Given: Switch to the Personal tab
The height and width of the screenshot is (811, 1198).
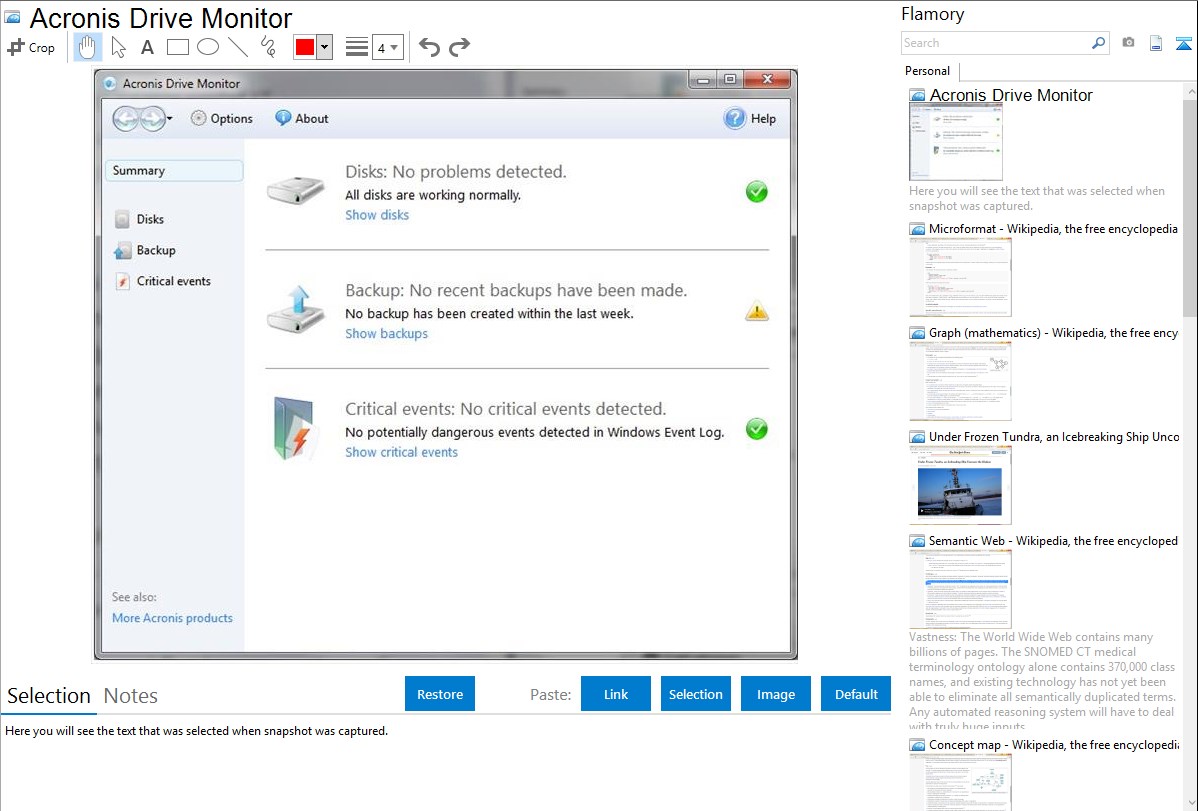Looking at the screenshot, I should [928, 70].
